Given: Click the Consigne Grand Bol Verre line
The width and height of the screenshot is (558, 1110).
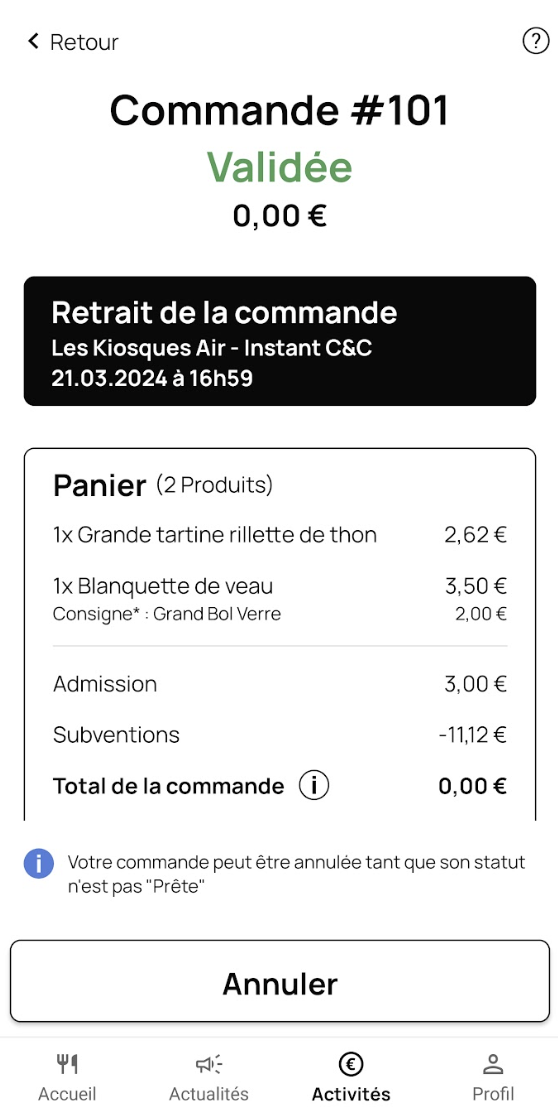Looking at the screenshot, I should (280, 614).
